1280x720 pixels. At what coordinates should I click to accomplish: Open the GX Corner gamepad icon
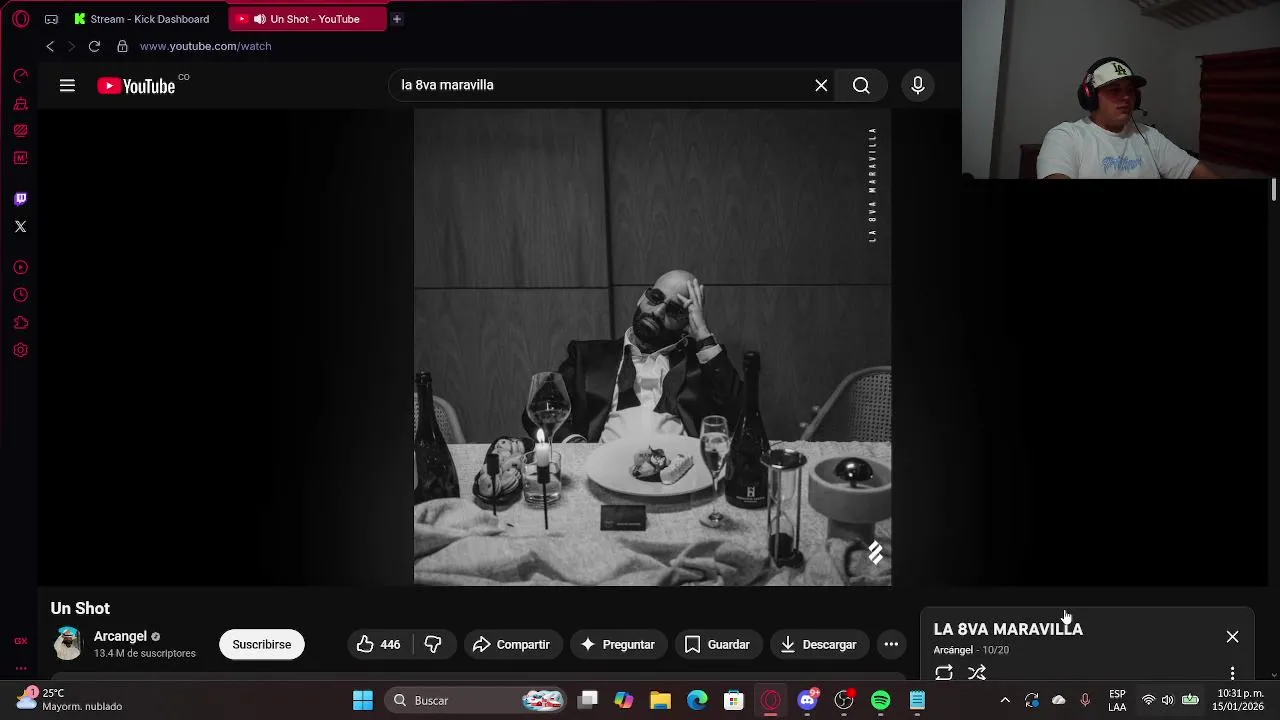[x=51, y=19]
